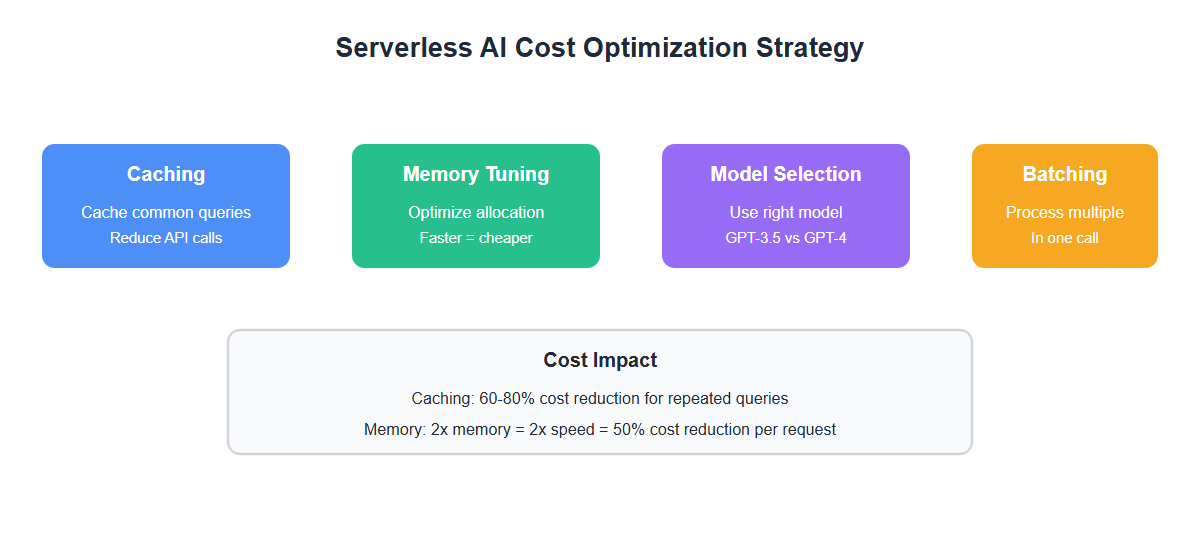Image resolution: width=1200 pixels, height=536 pixels.
Task: Click the "GPT-3.5 vs GPT-4" line
Action: [786, 238]
